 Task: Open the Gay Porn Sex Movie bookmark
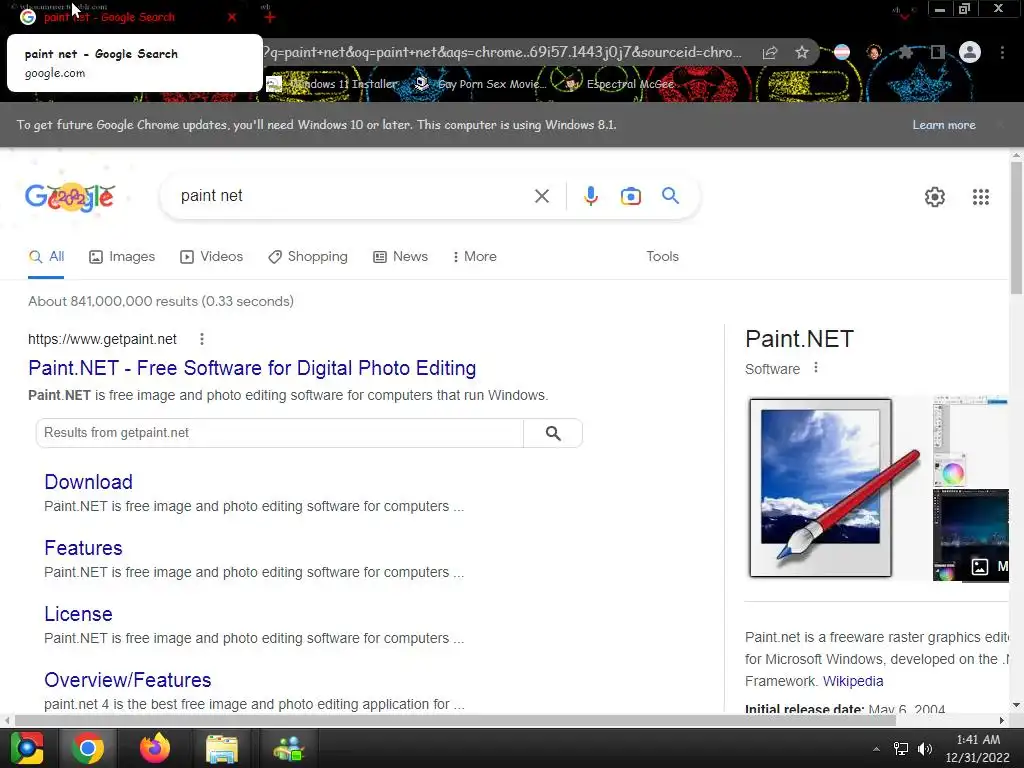tap(481, 84)
